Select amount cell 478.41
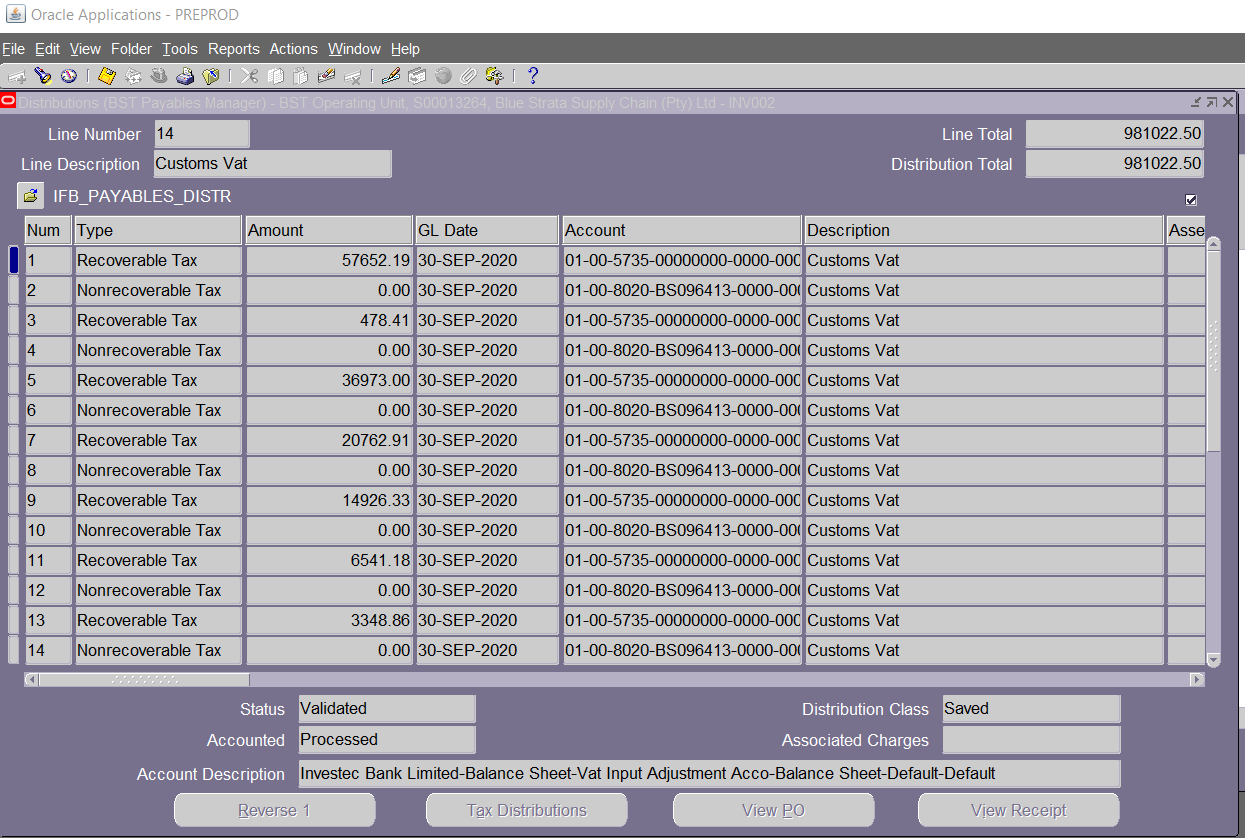Image resolution: width=1245 pixels, height=838 pixels. coord(329,320)
